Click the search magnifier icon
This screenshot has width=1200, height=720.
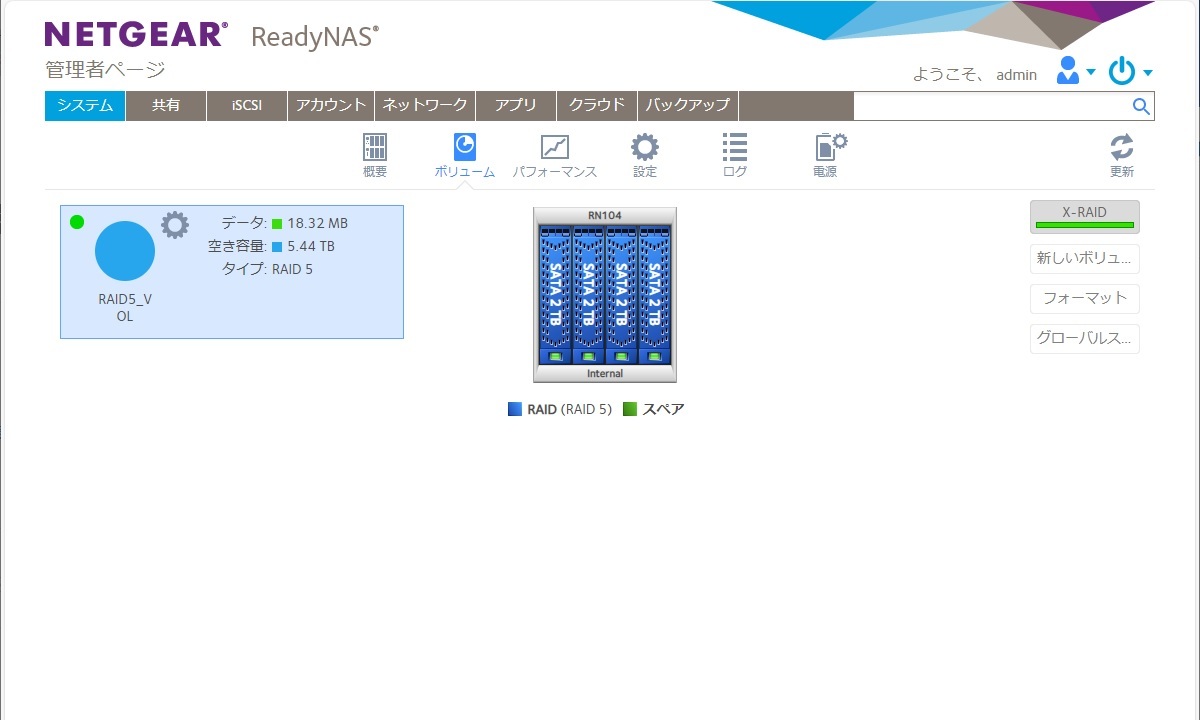point(1141,107)
